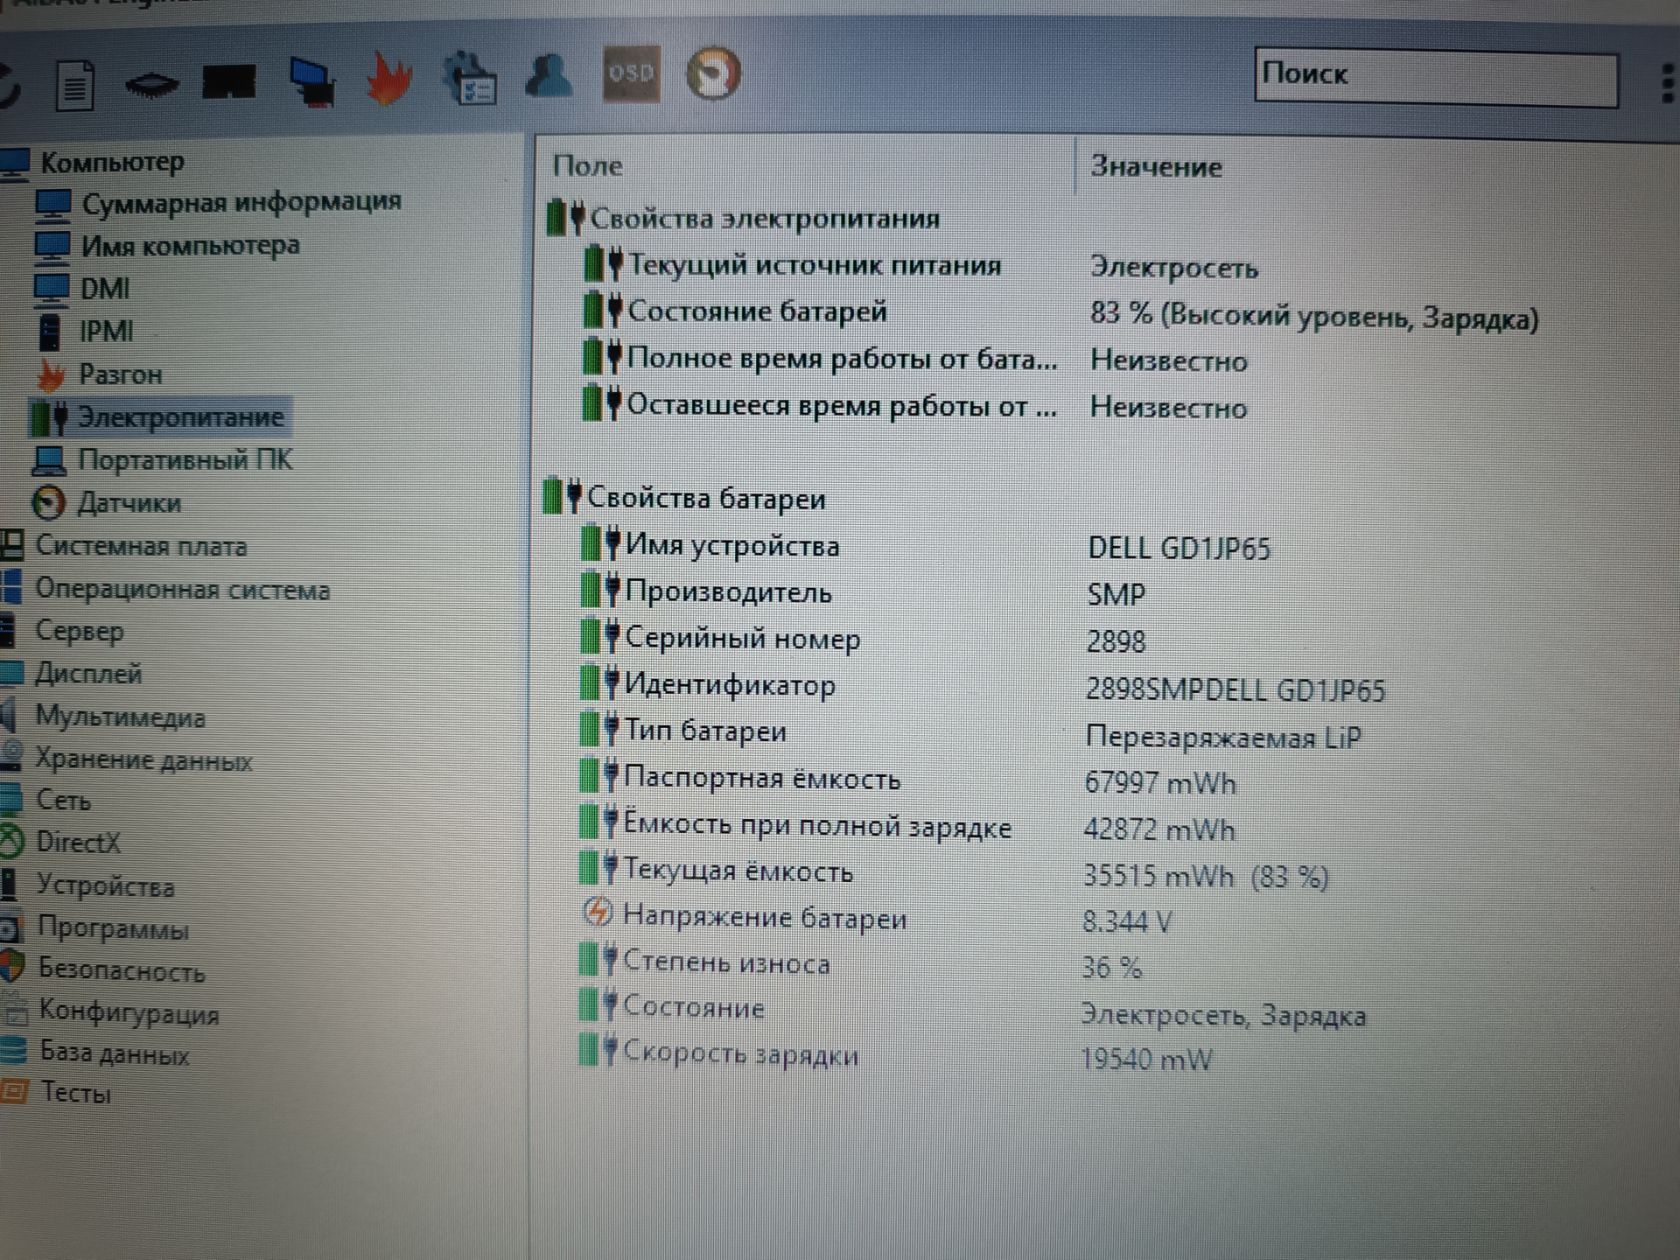Viewport: 1680px width, 1260px height.
Task: Click the orange round update icon
Action: point(713,73)
